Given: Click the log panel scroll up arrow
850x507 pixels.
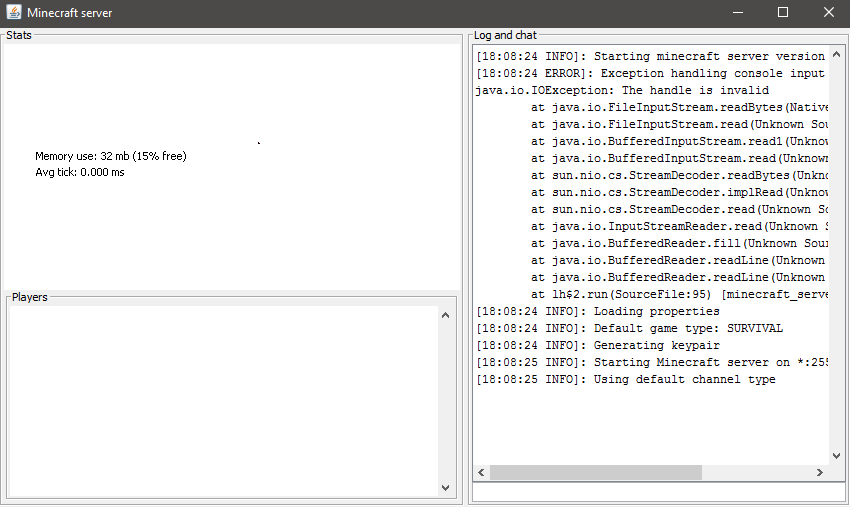Looking at the screenshot, I should [836, 54].
